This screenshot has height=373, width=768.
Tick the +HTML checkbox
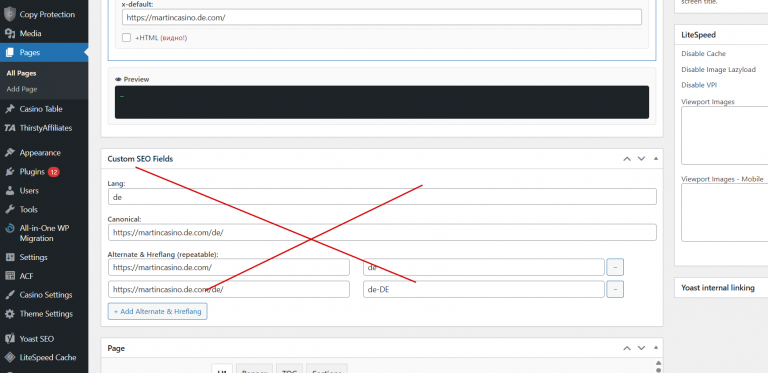(126, 38)
